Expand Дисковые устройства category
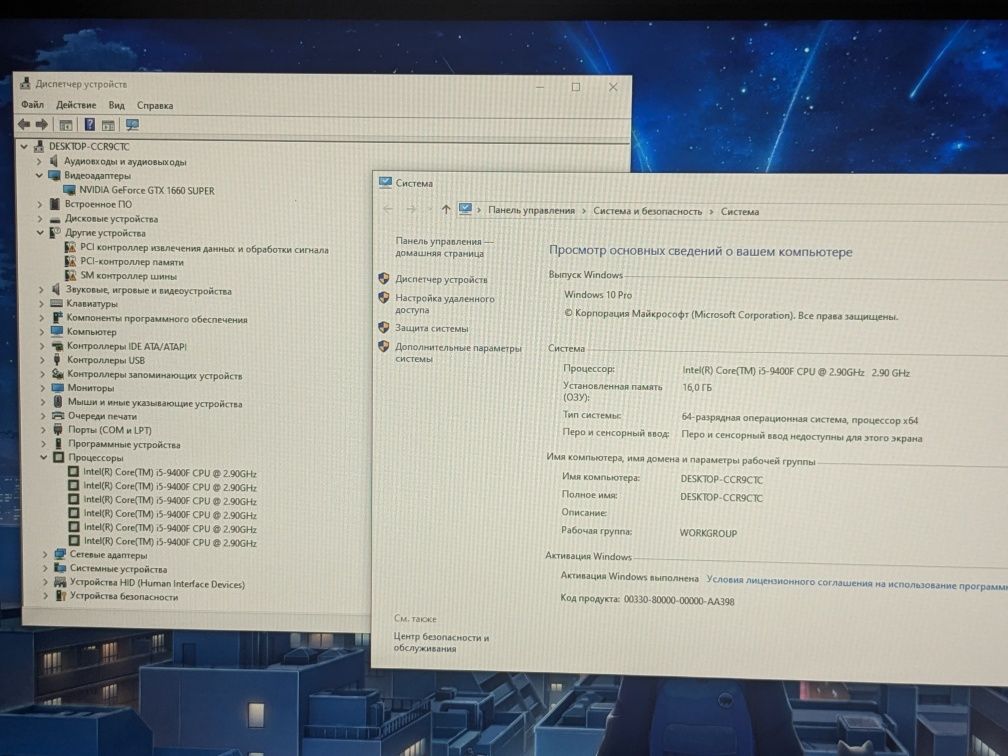Image resolution: width=1008 pixels, height=756 pixels. coord(39,219)
